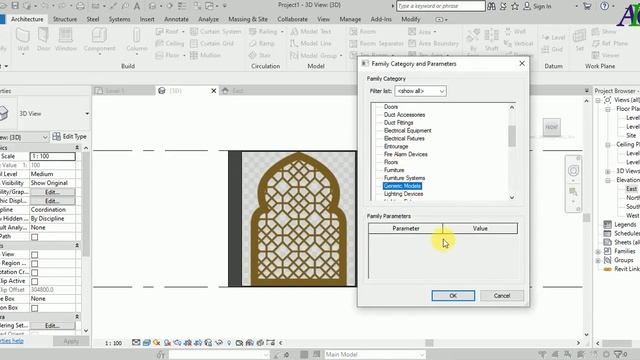
Task: Click the Grid datum tool
Action: point(552,49)
